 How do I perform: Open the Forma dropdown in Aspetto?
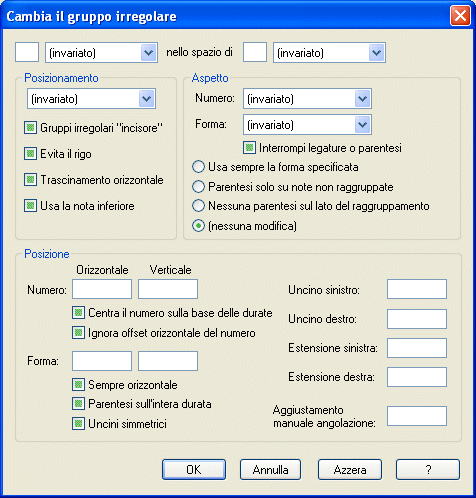[x=307, y=125]
